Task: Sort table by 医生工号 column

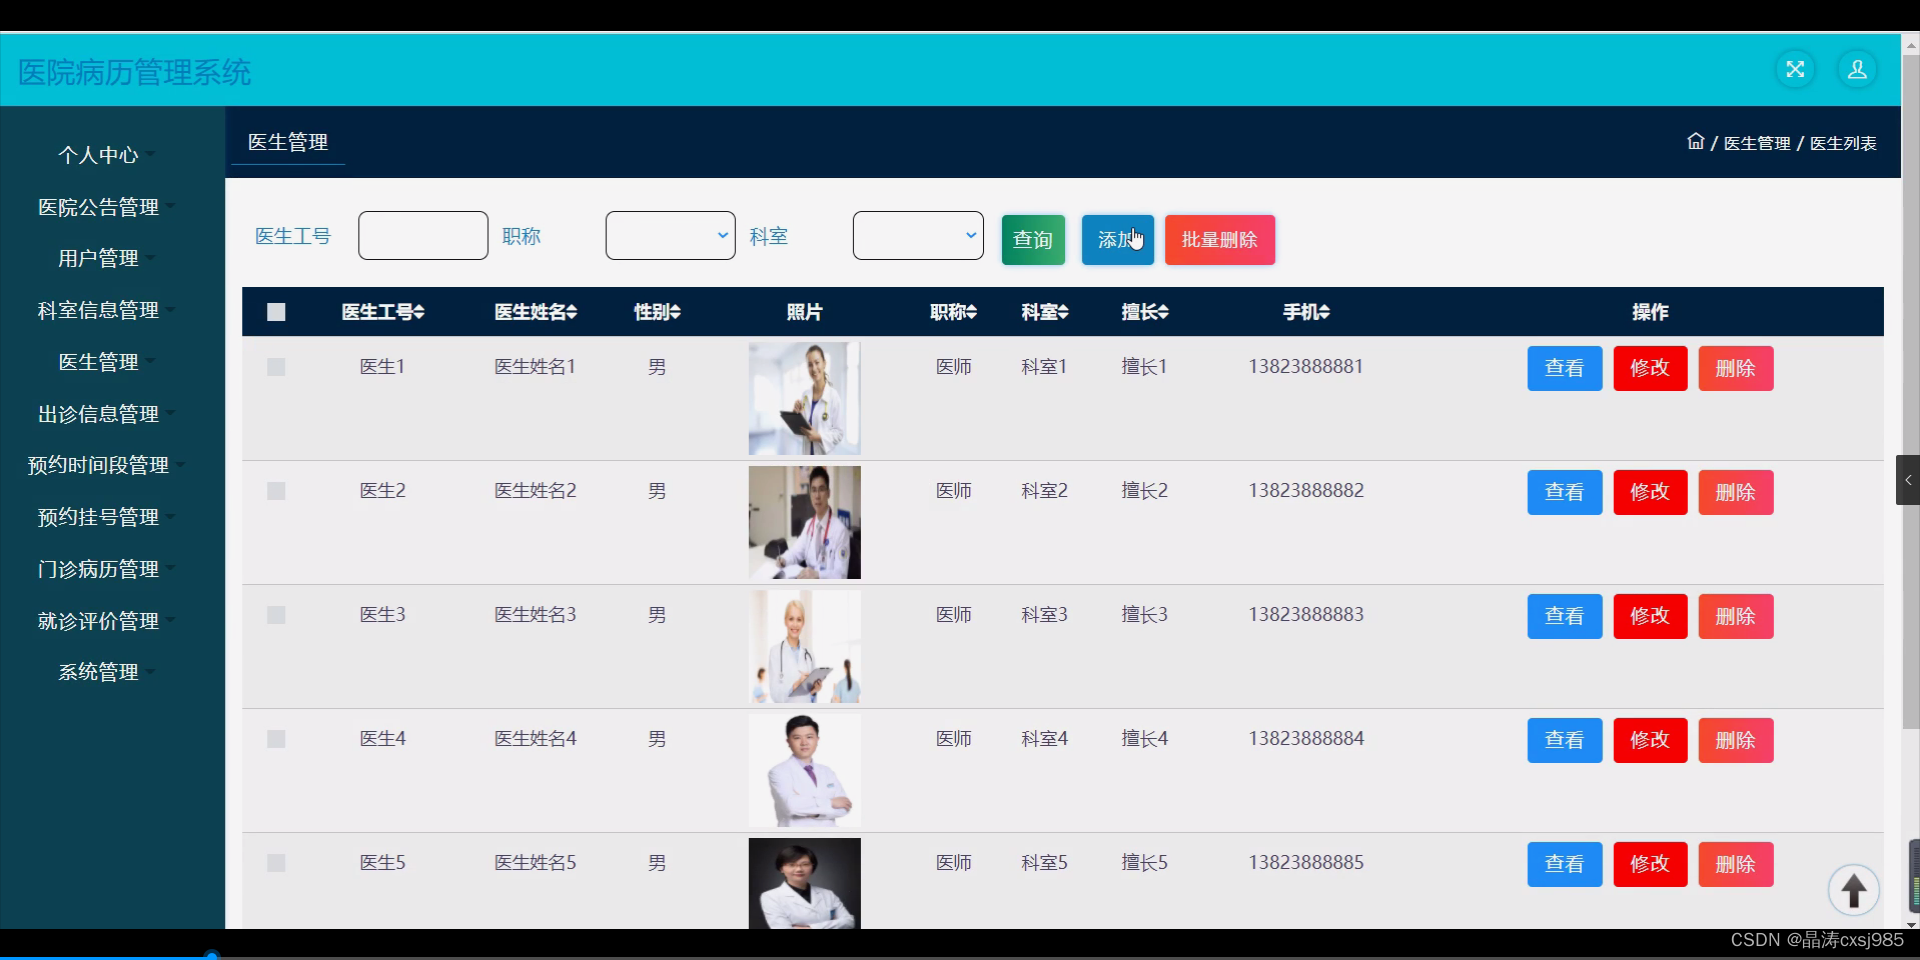Action: click(382, 311)
